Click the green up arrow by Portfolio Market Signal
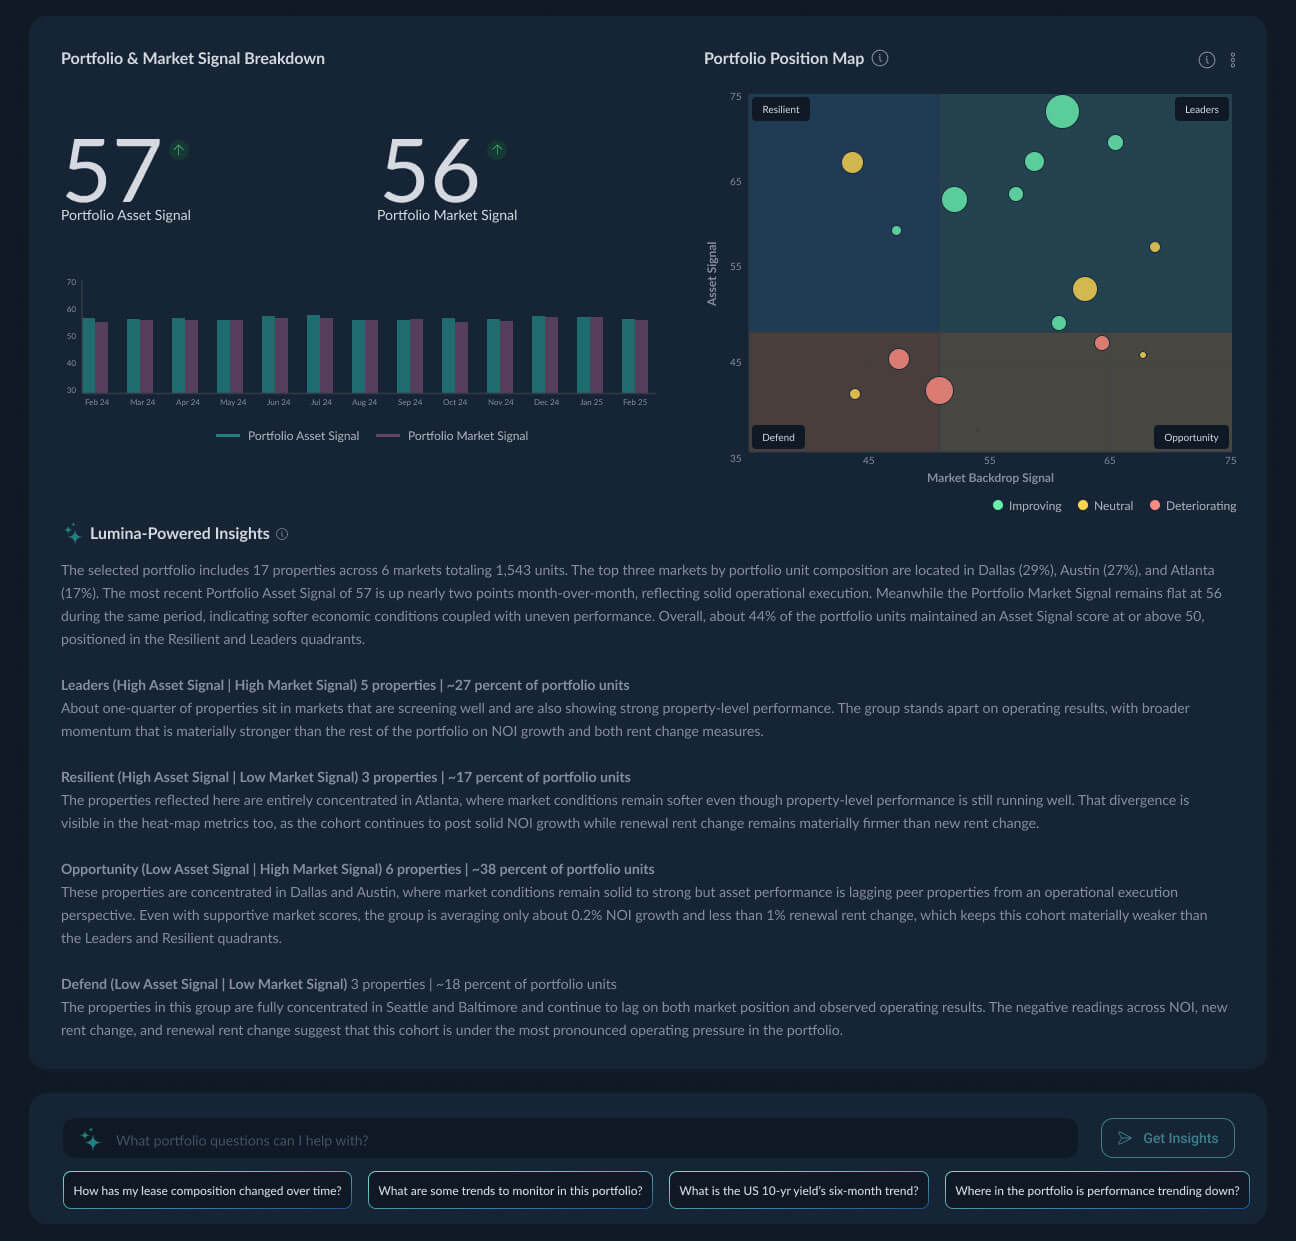The height and width of the screenshot is (1241, 1296). pos(497,150)
